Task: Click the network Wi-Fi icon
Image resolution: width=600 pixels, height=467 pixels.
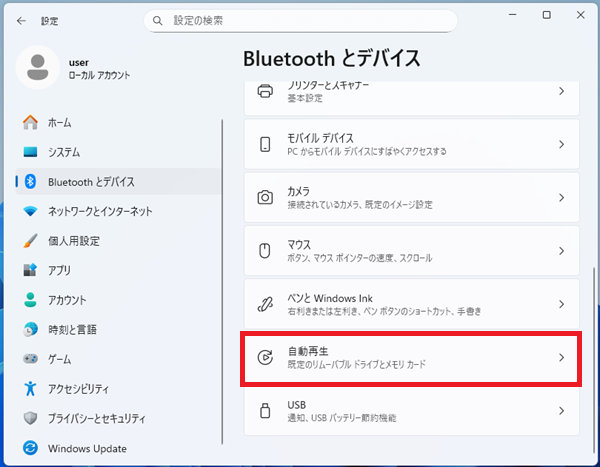Action: (x=30, y=211)
